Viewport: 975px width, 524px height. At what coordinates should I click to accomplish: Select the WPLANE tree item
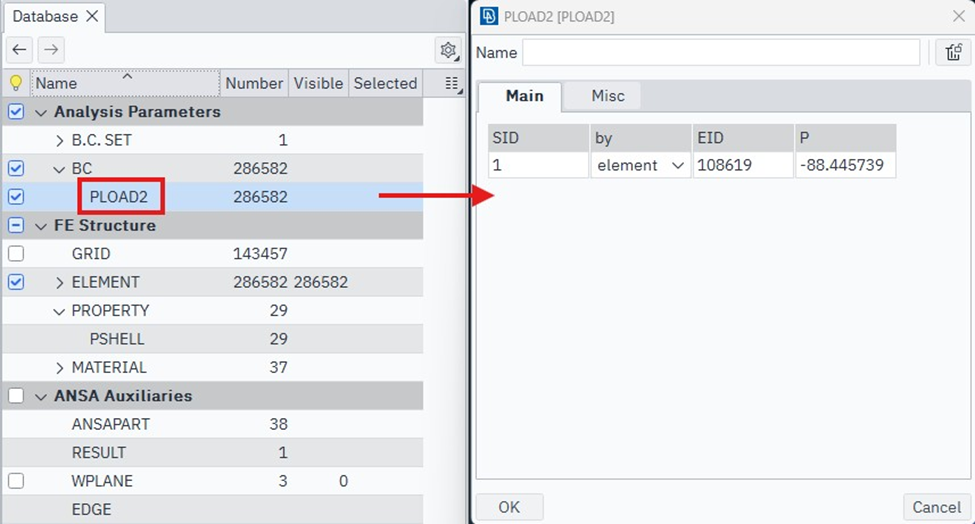click(102, 481)
